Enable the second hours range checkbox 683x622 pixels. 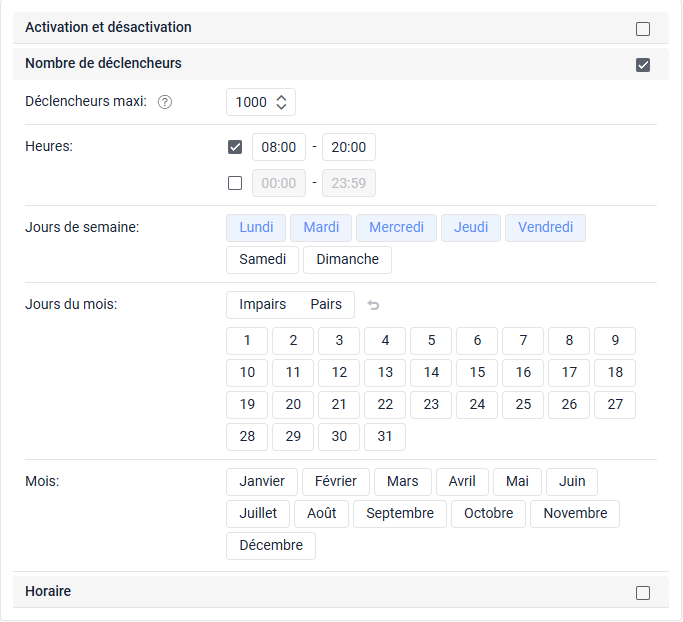tap(235, 183)
